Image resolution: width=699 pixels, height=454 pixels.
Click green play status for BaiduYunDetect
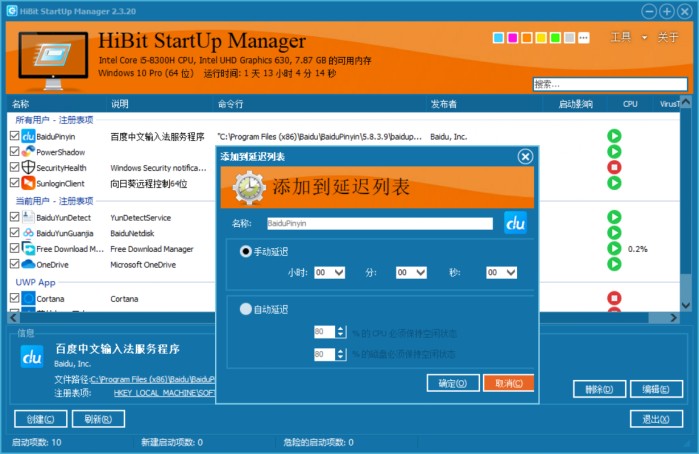(614, 217)
